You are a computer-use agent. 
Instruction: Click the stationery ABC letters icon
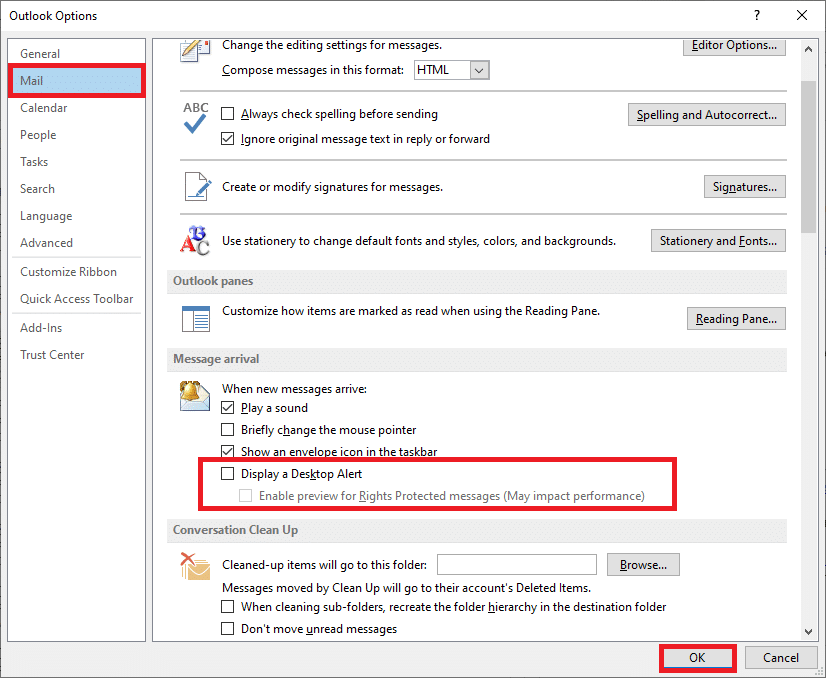coord(195,240)
